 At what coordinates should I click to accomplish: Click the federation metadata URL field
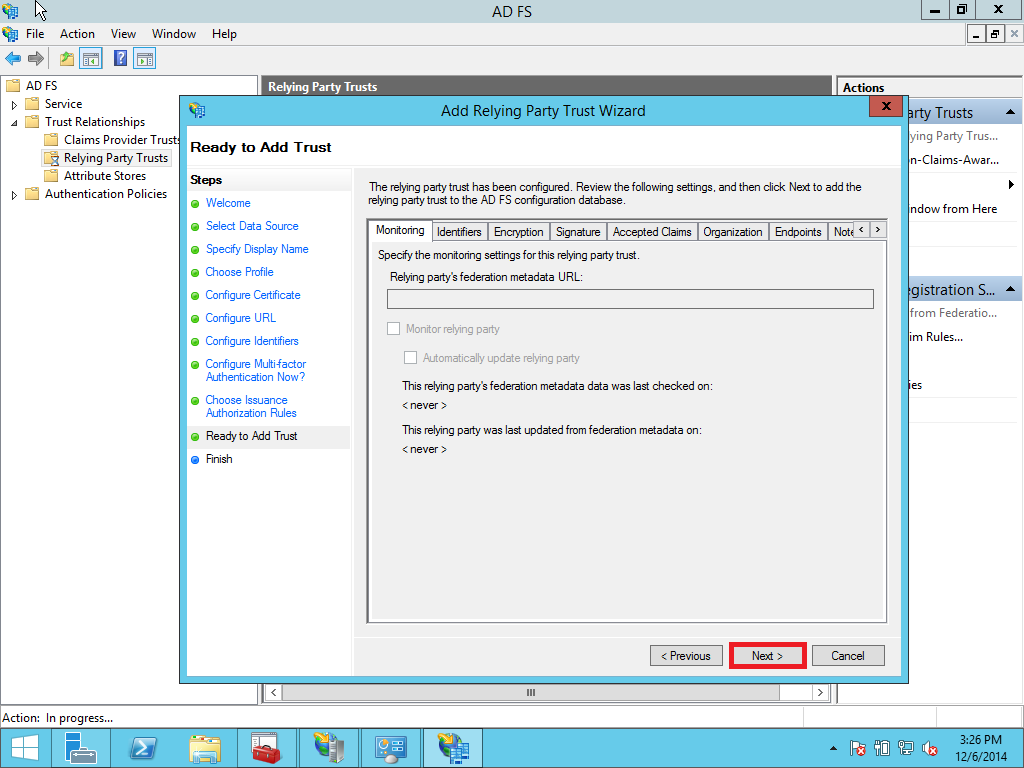pos(630,299)
